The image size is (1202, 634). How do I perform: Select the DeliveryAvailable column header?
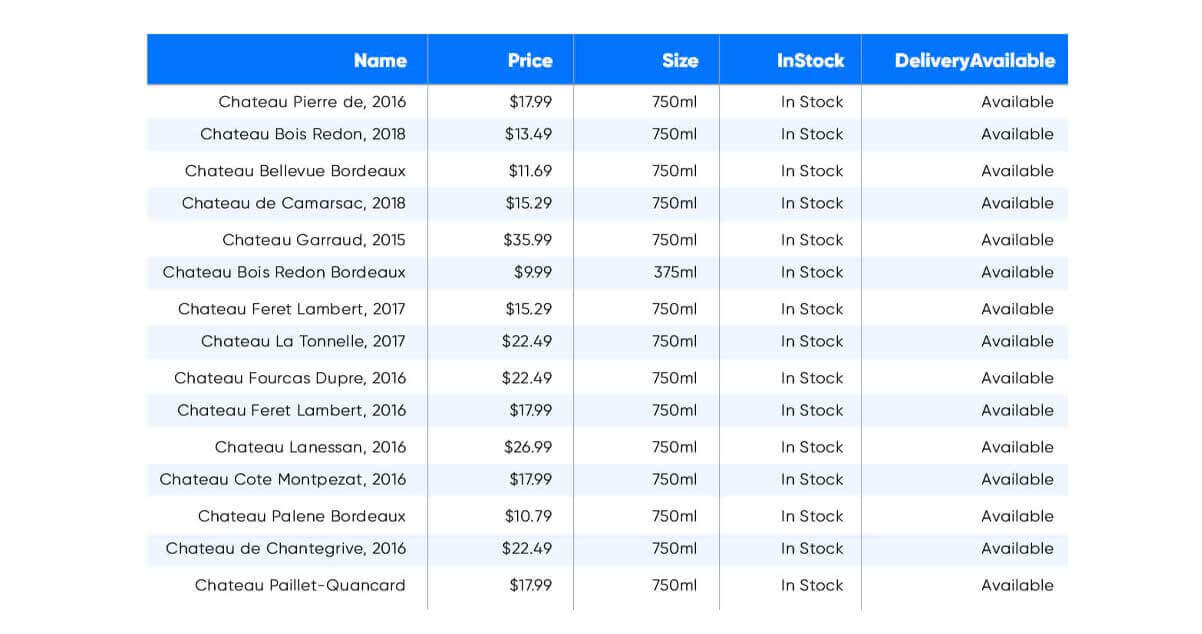coord(975,61)
